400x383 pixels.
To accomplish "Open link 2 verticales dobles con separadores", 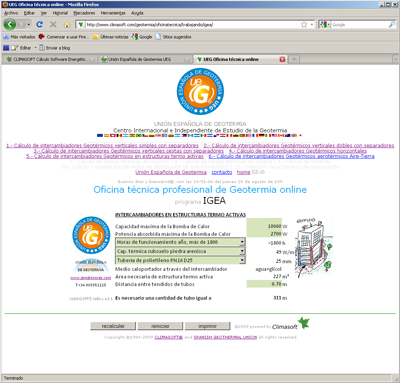I will (x=299, y=146).
